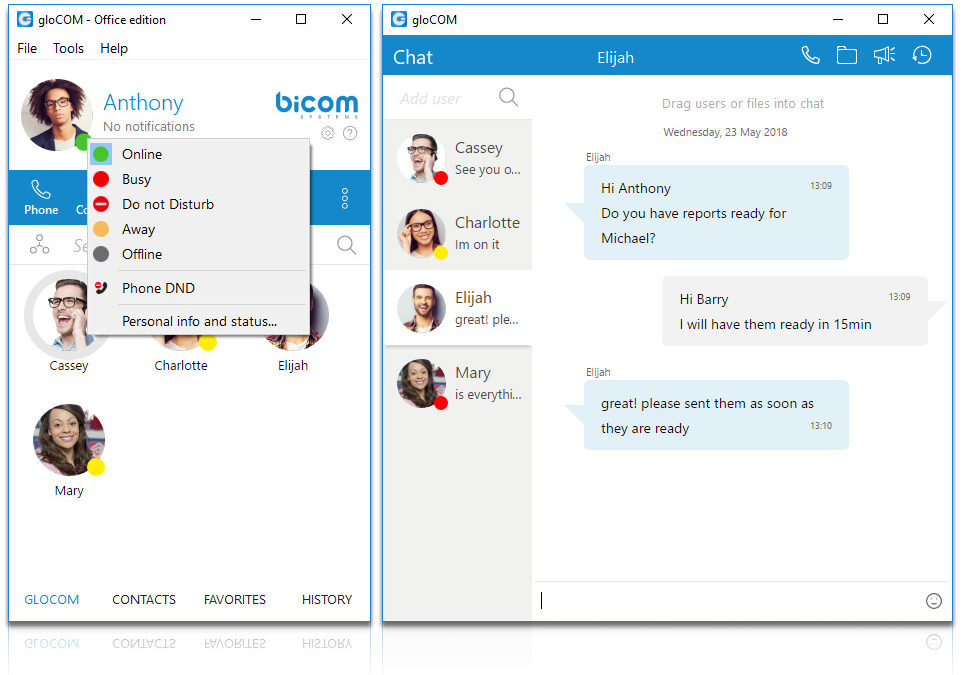Open the file folder icon in chat header
969x675 pixels.
click(x=847, y=56)
